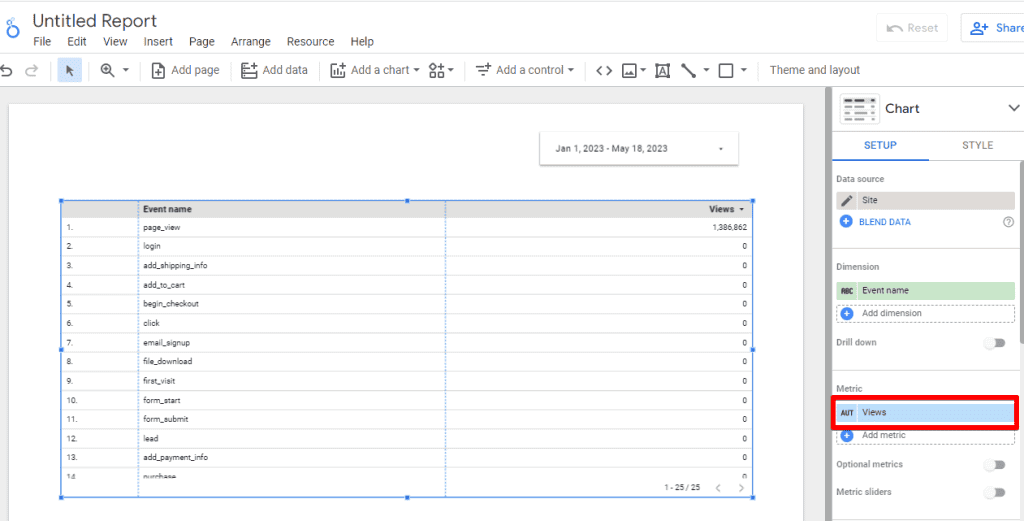
Task: Switch to the STYLE tab
Action: click(977, 145)
